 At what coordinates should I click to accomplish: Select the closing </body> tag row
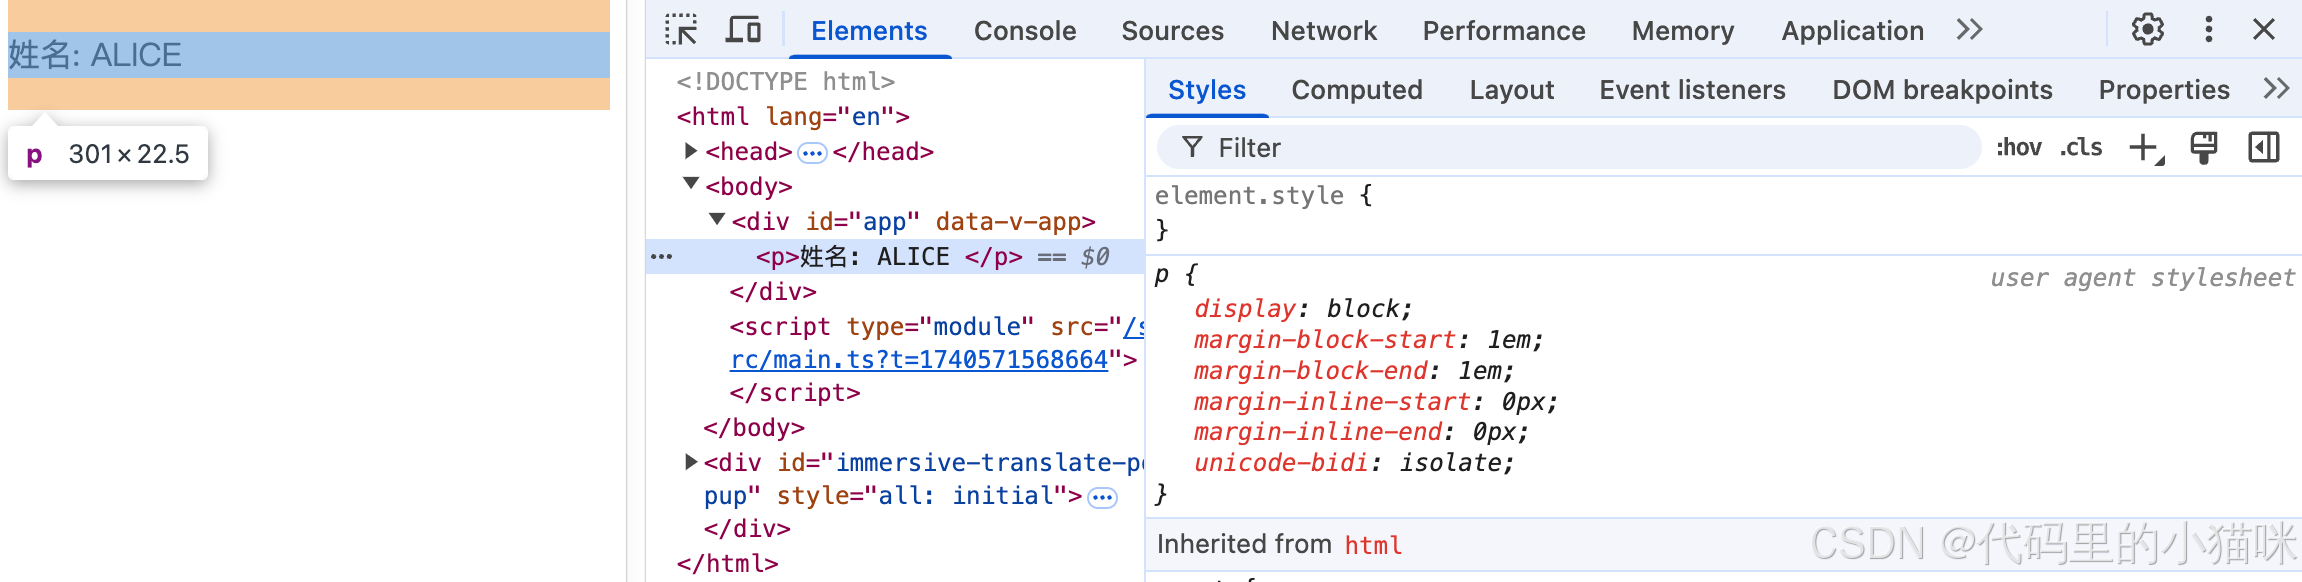point(754,428)
